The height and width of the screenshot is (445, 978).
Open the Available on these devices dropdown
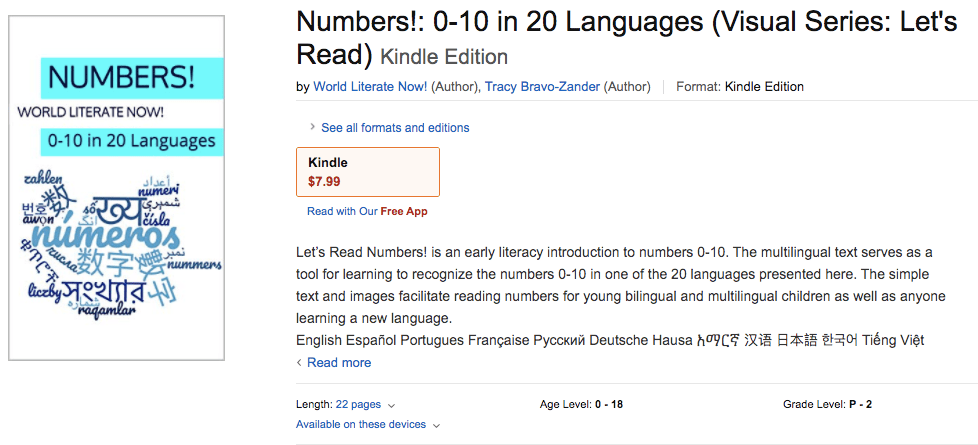point(361,425)
